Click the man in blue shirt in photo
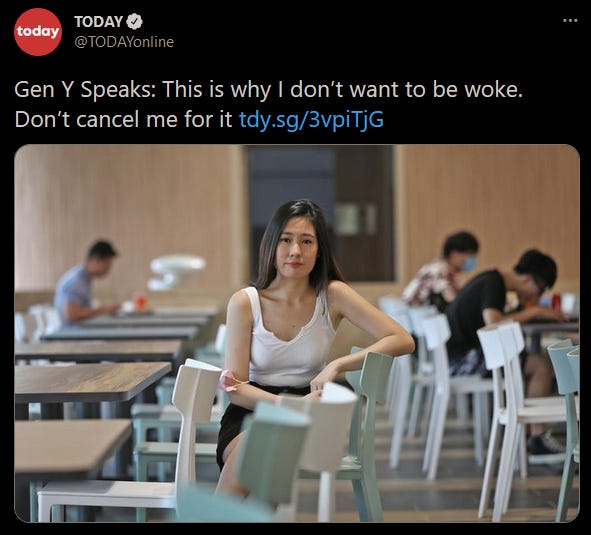The image size is (591, 535). pos(85,283)
